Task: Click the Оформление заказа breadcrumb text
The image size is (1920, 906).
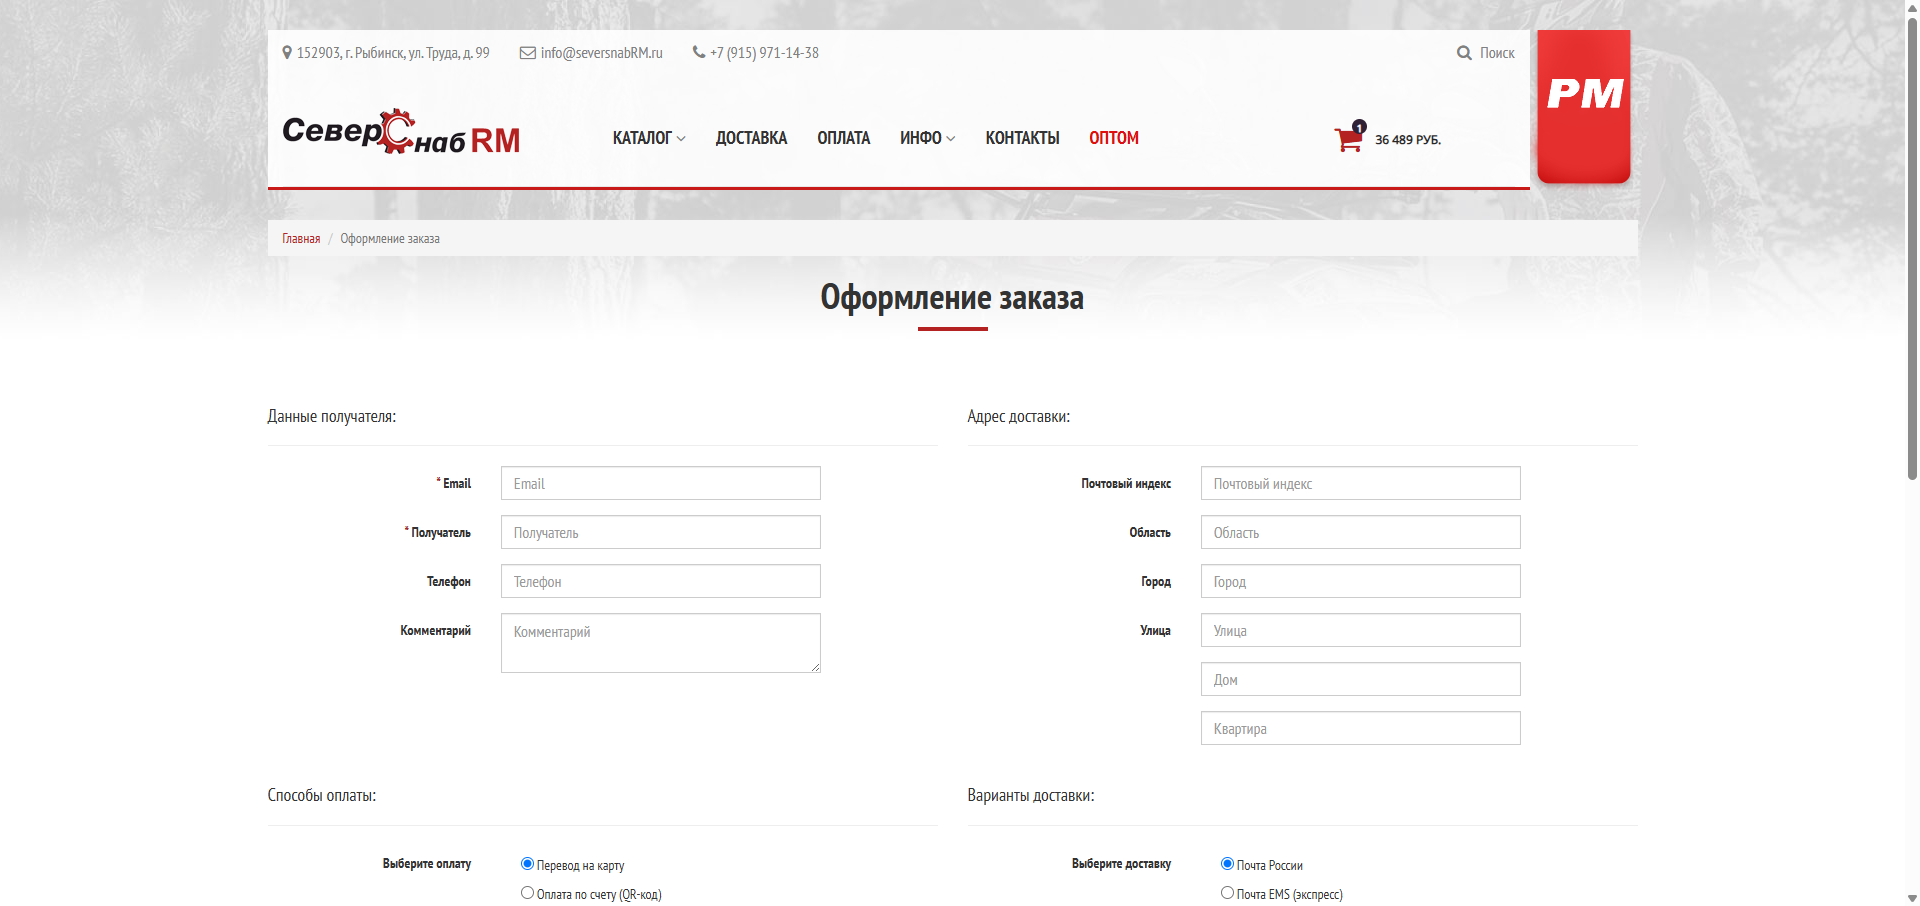Action: 390,239
